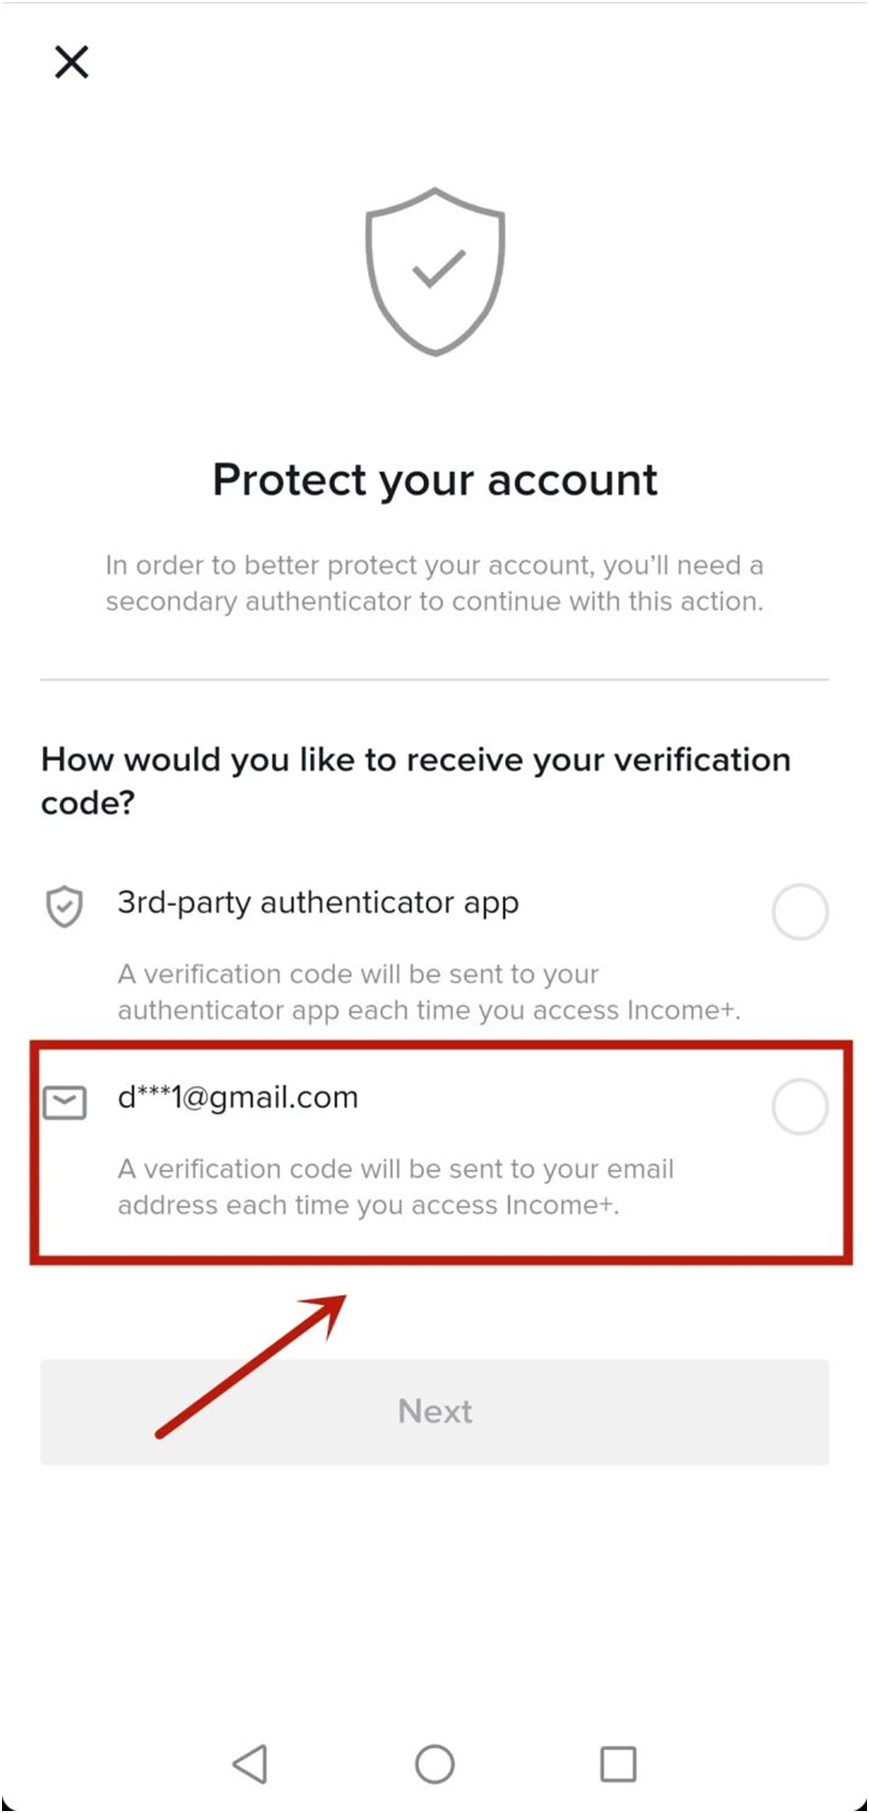Screen dimensions: 869x1813
Task: Click the red arrow annotation
Action: point(251,1366)
